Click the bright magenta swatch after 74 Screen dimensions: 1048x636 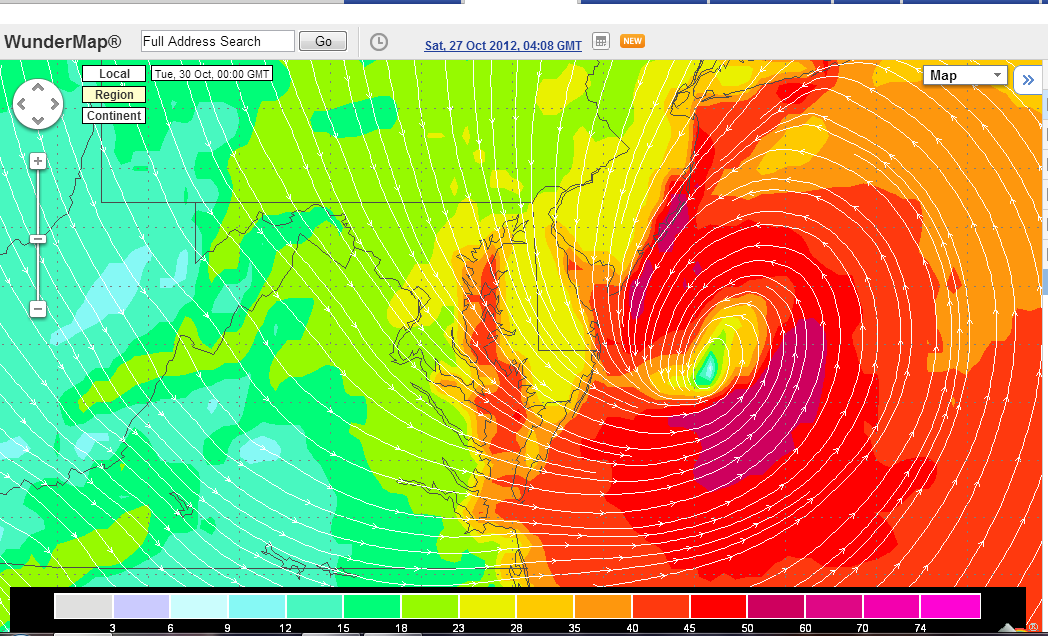pyautogui.click(x=950, y=606)
